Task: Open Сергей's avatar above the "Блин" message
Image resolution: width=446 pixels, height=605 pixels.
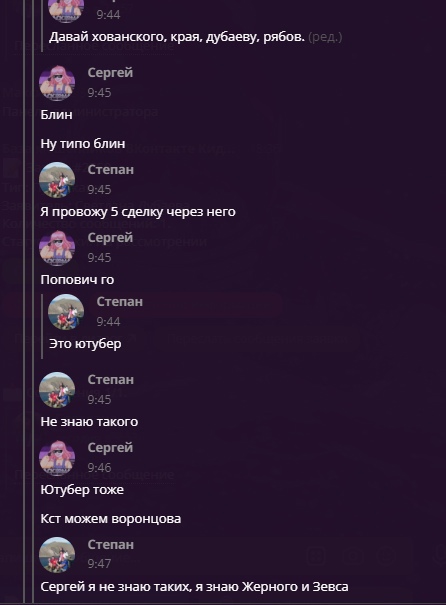Action: [57, 83]
